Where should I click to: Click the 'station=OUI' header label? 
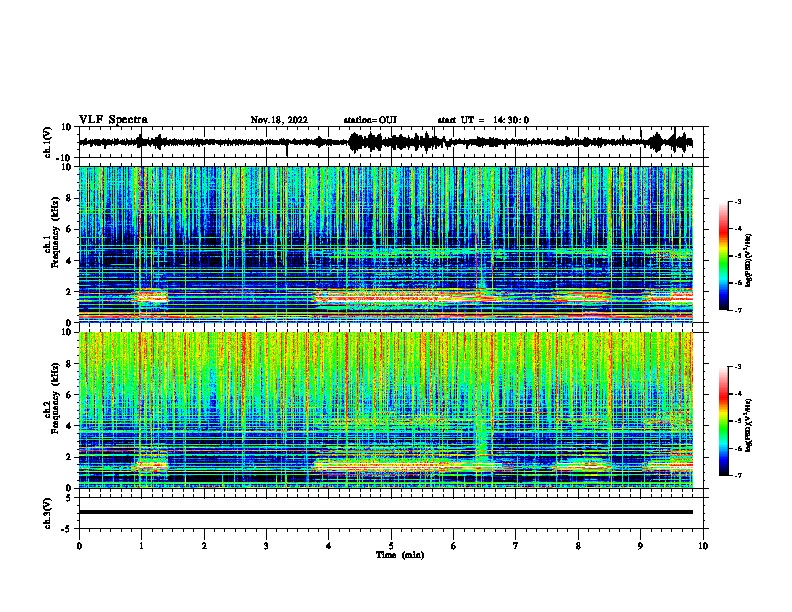click(x=370, y=120)
